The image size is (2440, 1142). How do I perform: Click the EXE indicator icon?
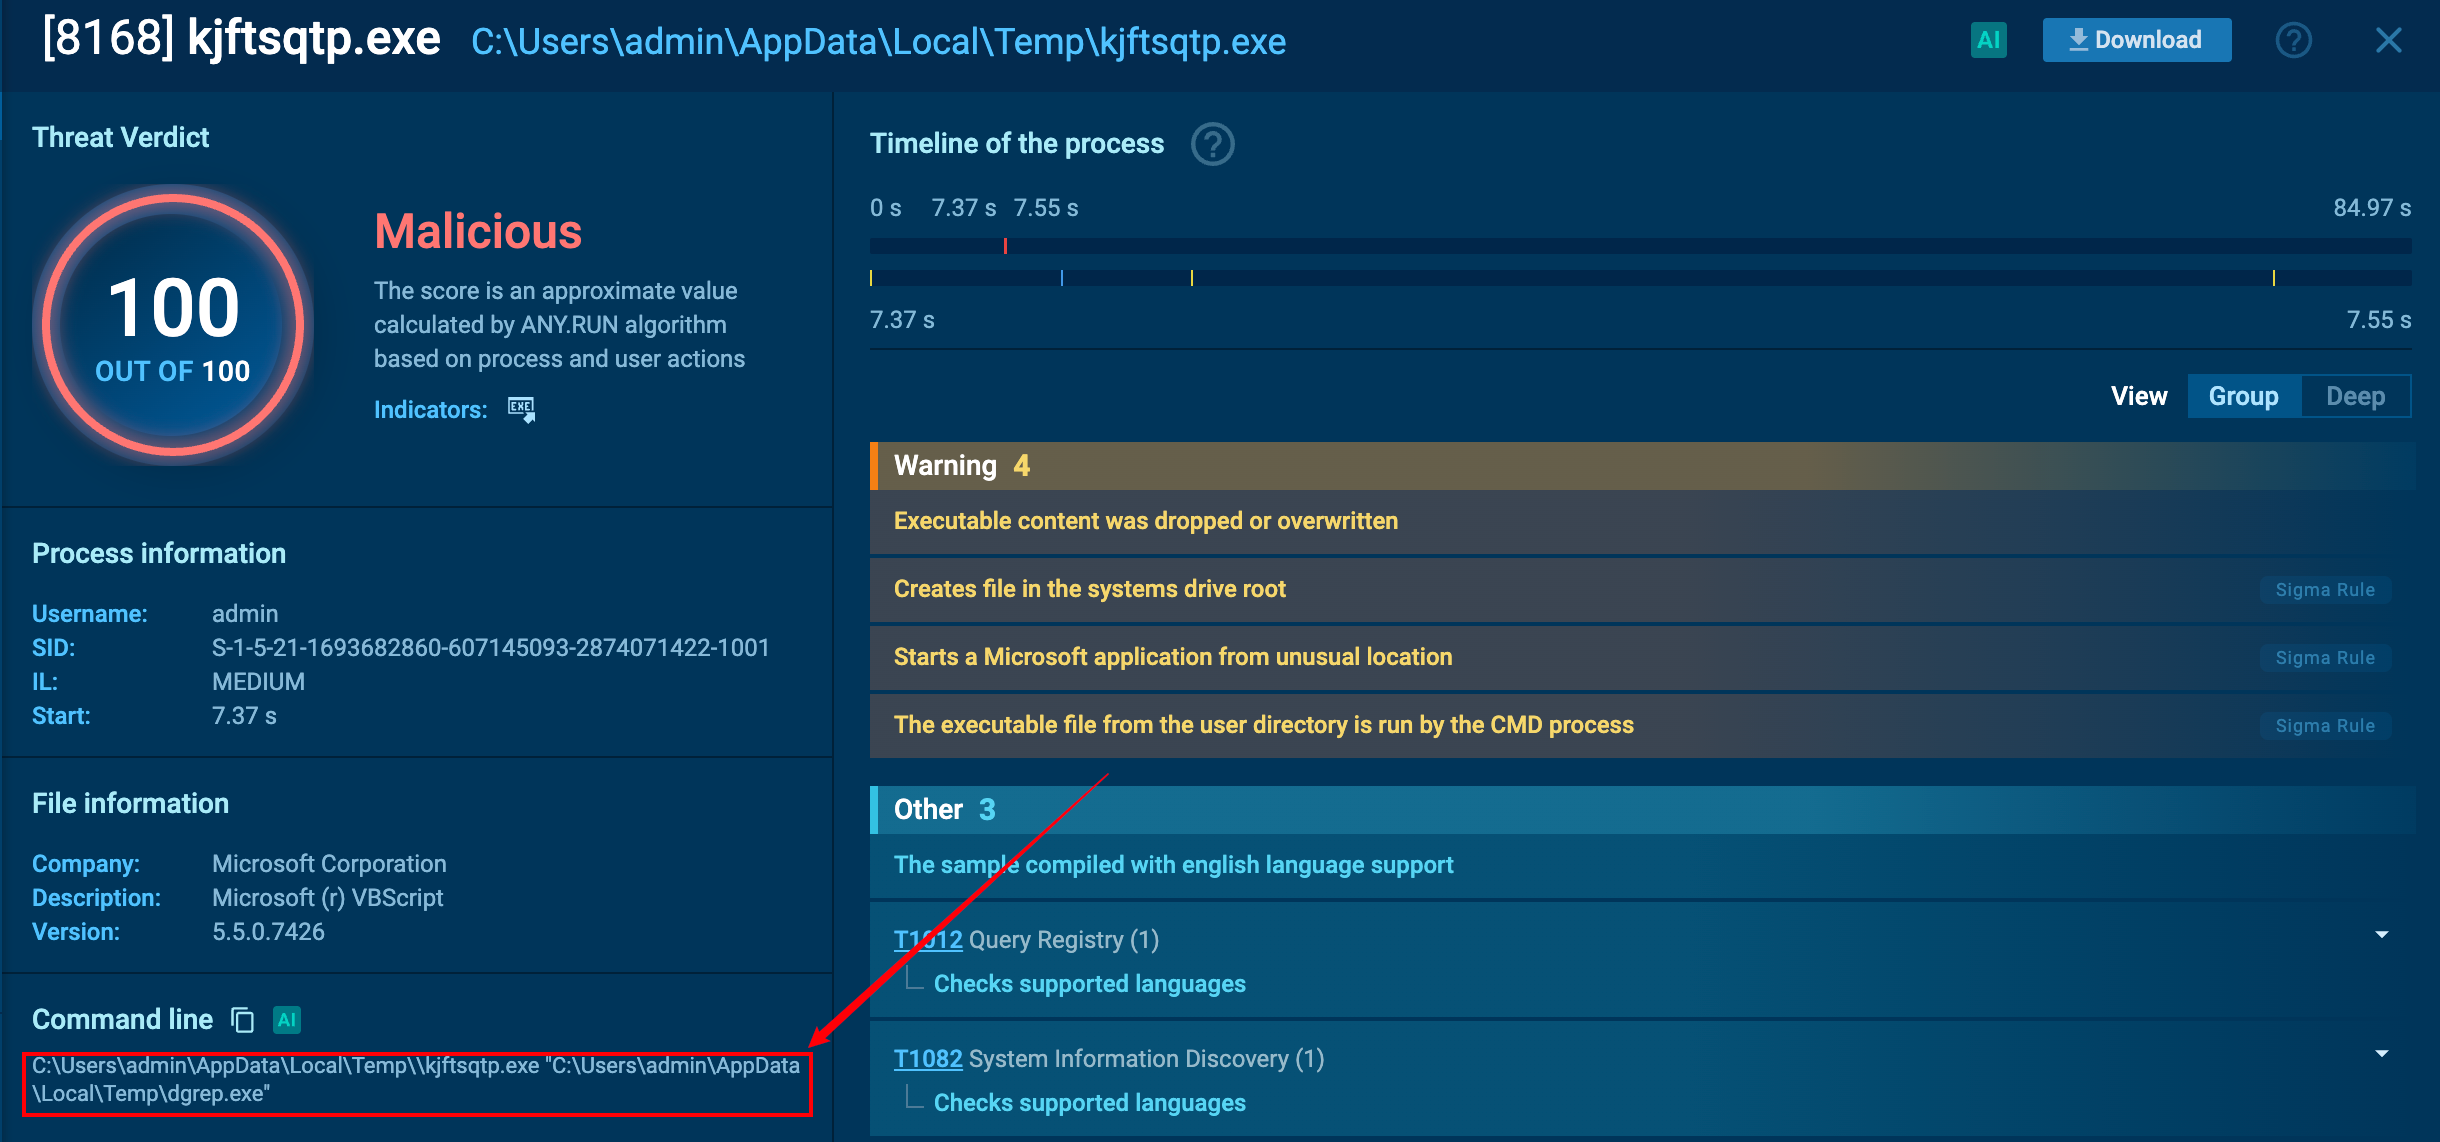coord(521,409)
